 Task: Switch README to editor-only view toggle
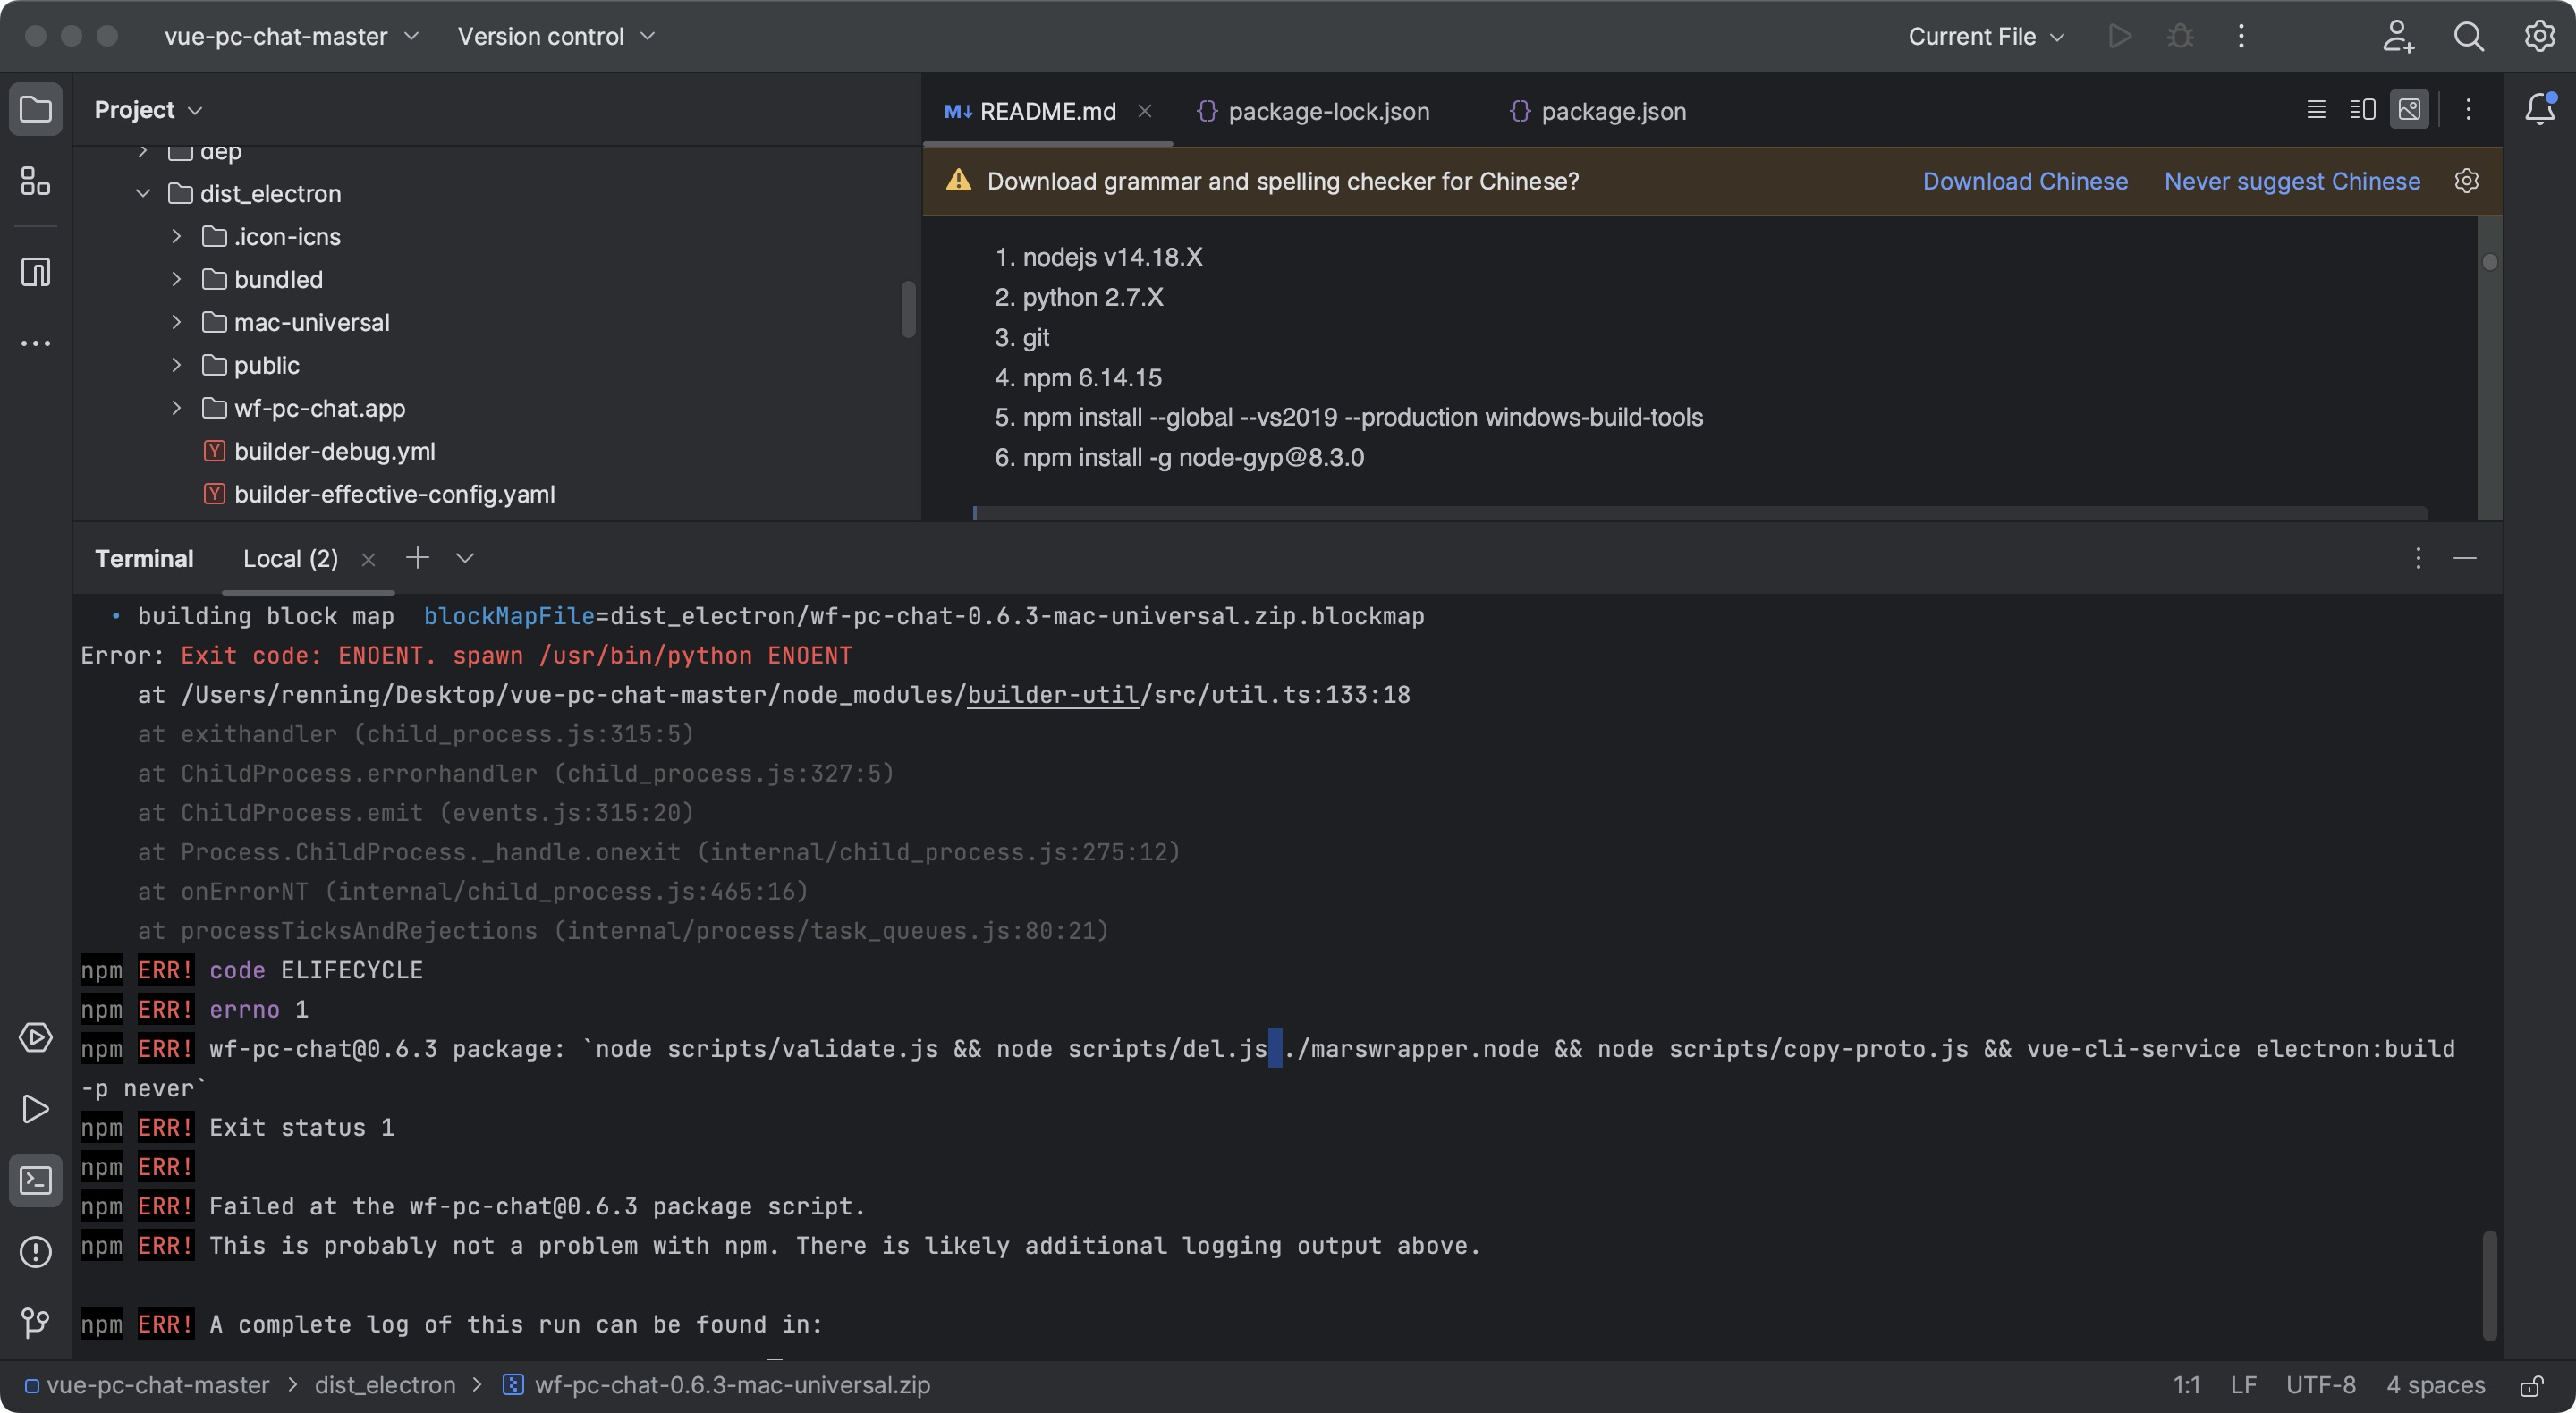tap(2316, 110)
